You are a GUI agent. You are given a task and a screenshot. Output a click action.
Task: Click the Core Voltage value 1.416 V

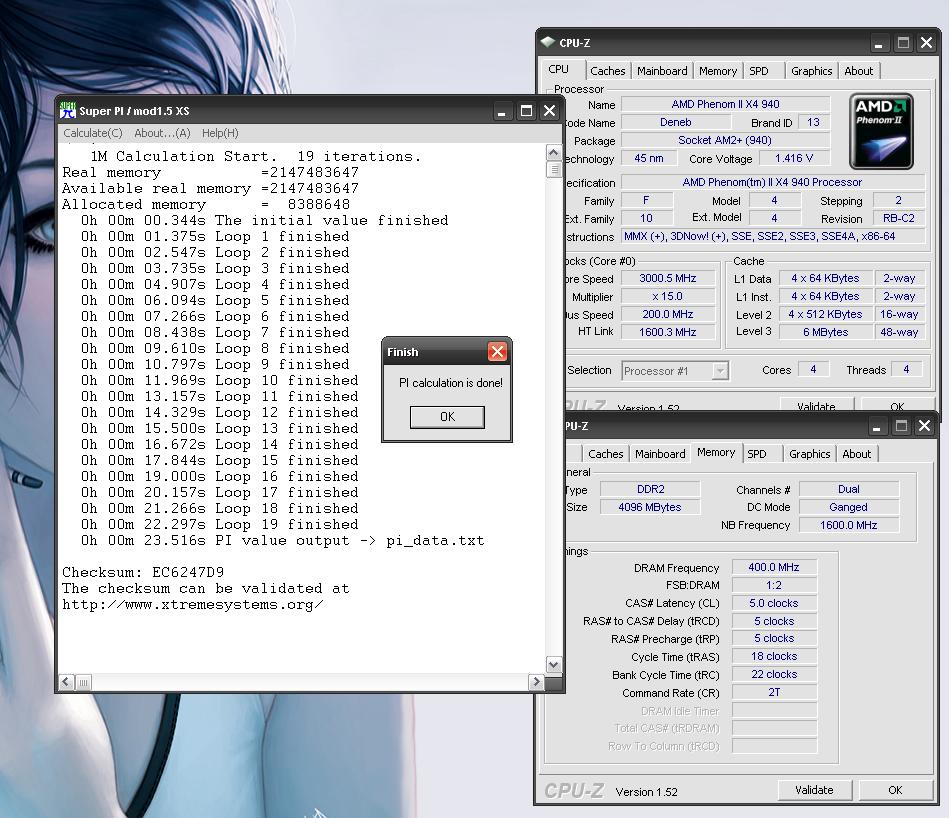coord(793,159)
